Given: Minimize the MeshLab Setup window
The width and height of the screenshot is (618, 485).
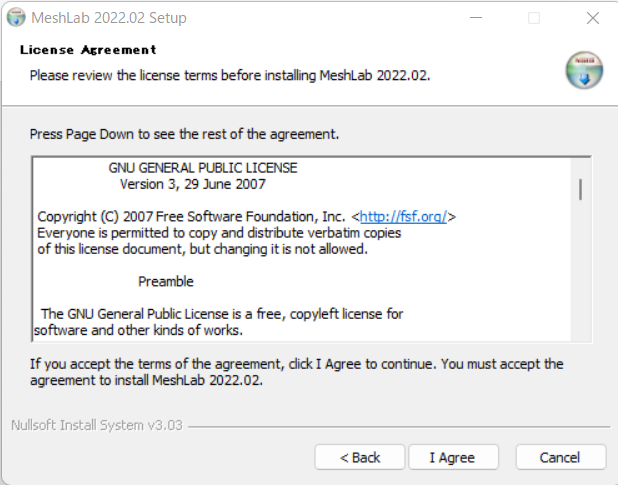Looking at the screenshot, I should coord(476,18).
